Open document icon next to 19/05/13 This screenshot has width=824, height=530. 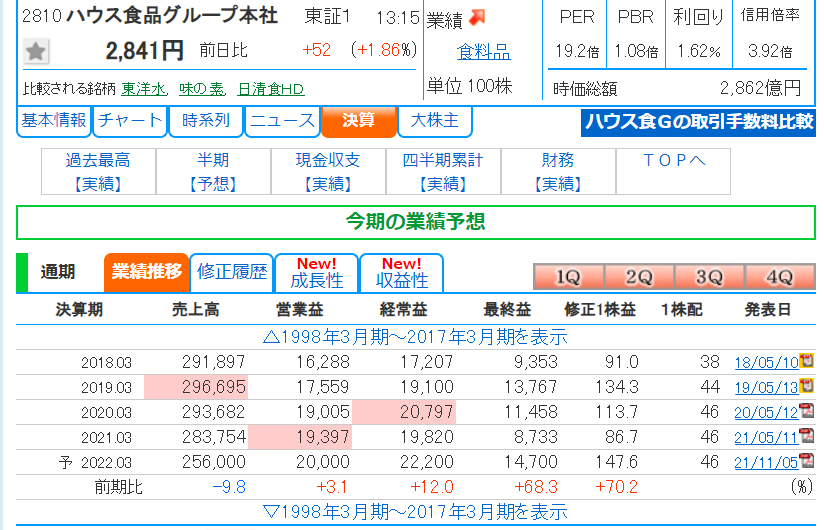[807, 386]
